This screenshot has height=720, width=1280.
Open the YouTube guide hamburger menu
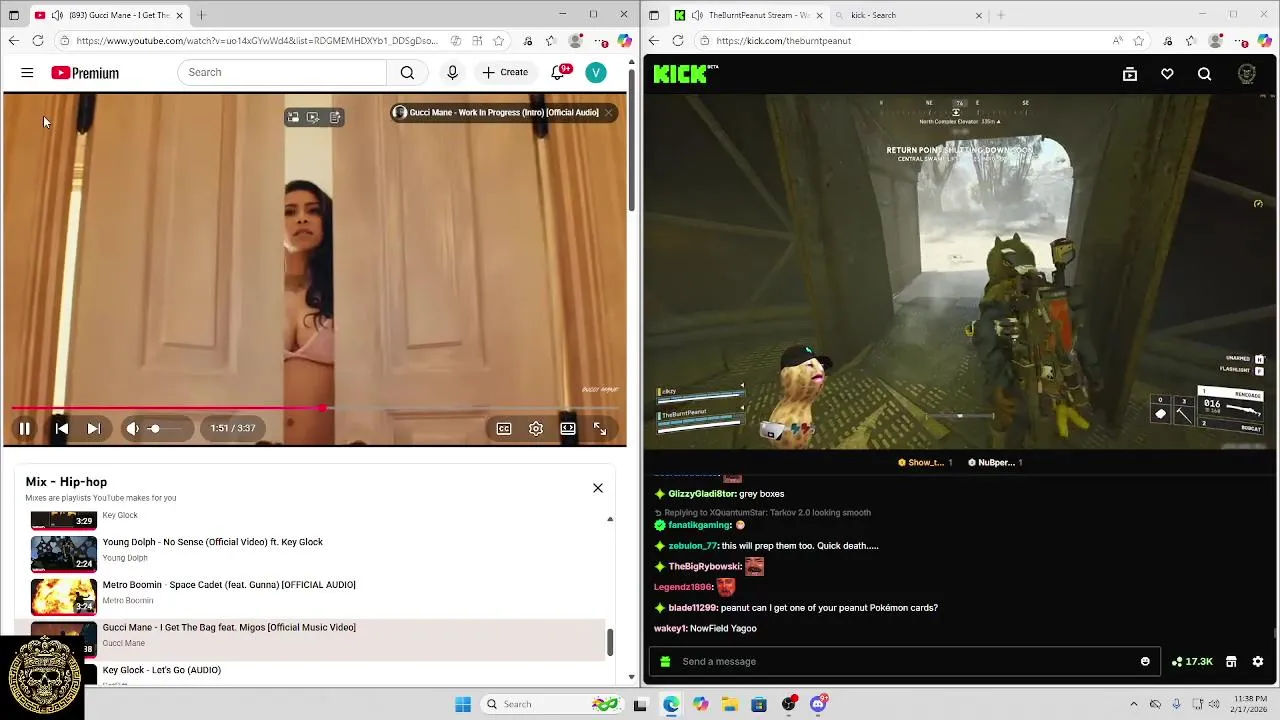pyautogui.click(x=27, y=73)
